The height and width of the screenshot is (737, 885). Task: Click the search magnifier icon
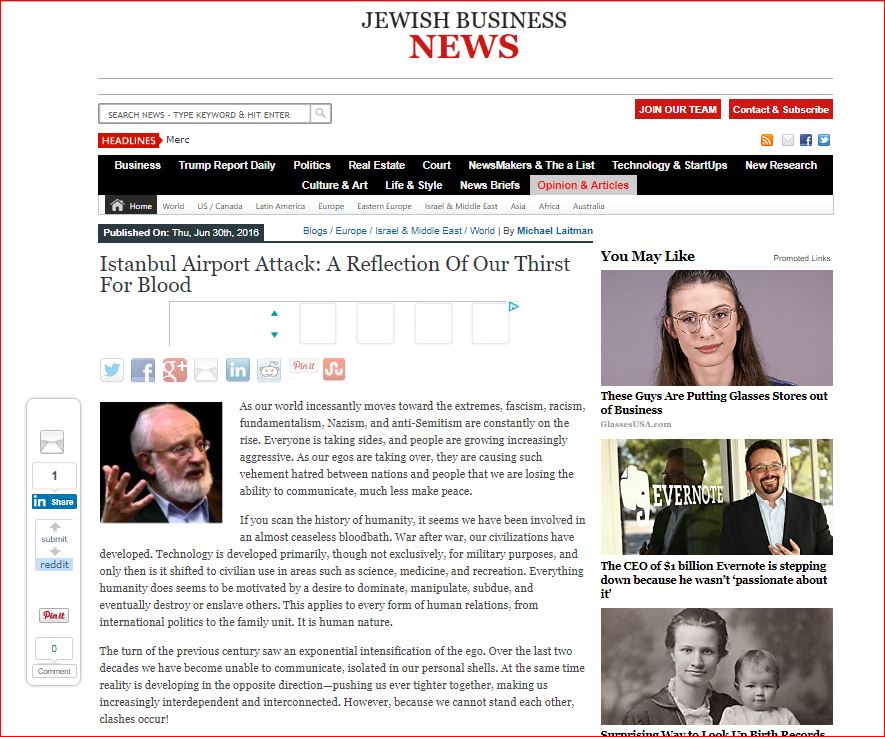click(x=321, y=114)
